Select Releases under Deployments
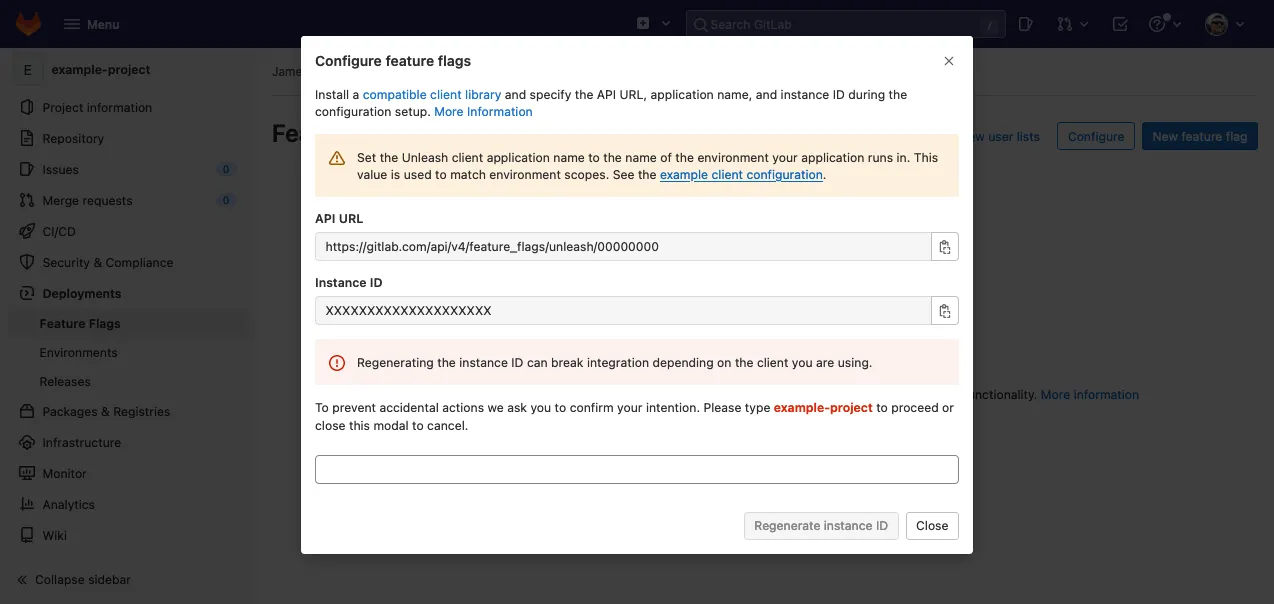This screenshot has height=604, width=1274. tap(65, 382)
